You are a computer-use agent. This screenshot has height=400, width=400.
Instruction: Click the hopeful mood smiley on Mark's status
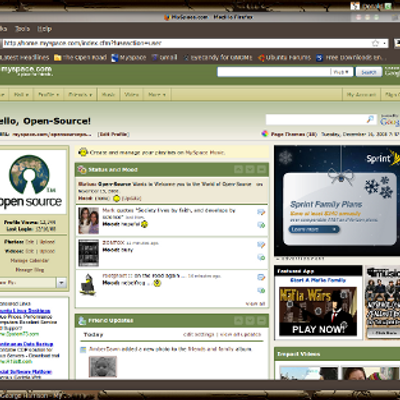(x=144, y=224)
